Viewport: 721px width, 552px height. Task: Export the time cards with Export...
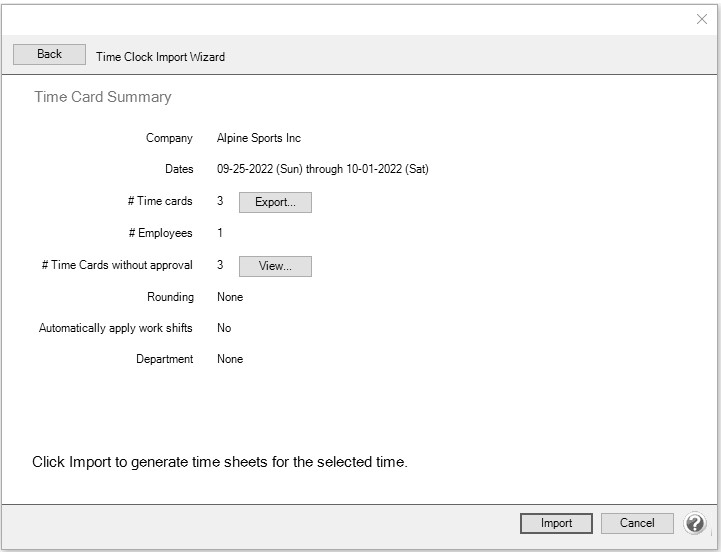click(x=275, y=202)
